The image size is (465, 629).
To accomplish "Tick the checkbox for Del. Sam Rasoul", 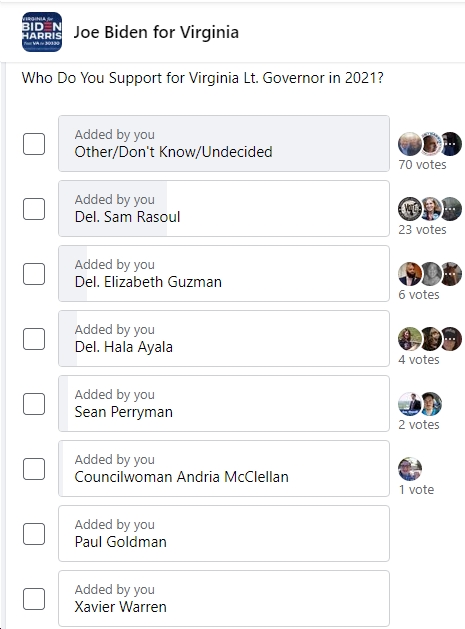I will pyautogui.click(x=34, y=209).
